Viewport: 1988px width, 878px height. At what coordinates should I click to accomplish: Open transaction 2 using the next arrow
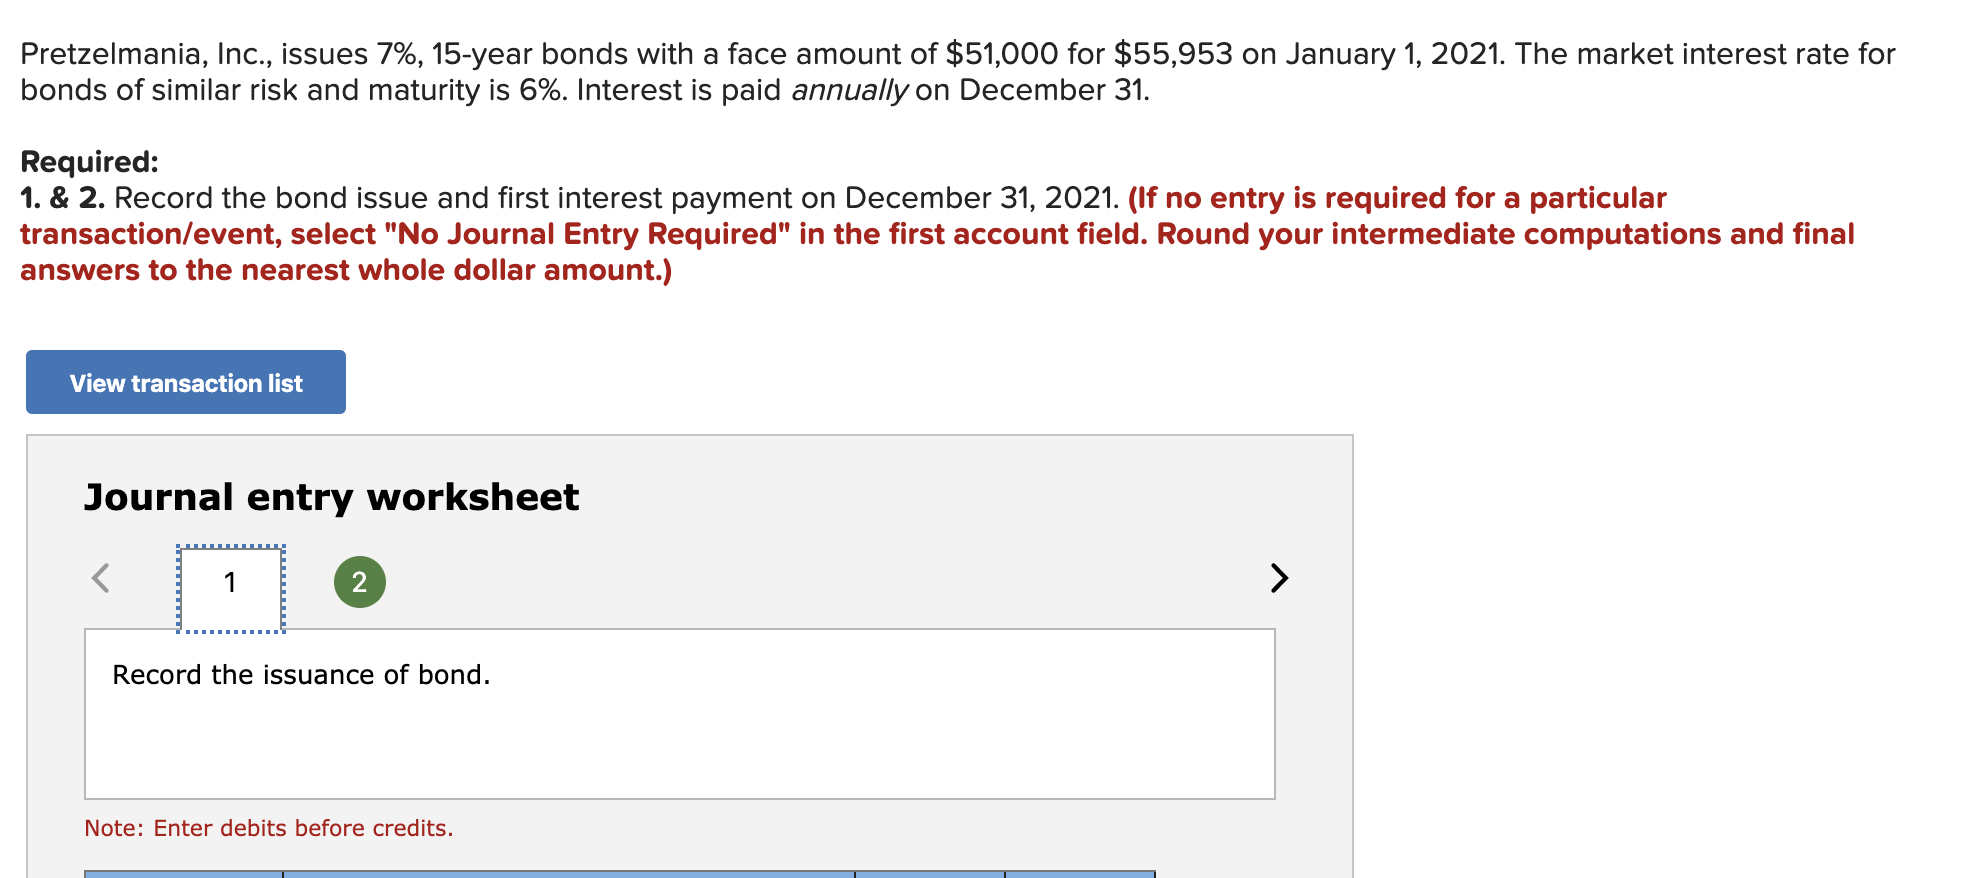[x=1278, y=579]
